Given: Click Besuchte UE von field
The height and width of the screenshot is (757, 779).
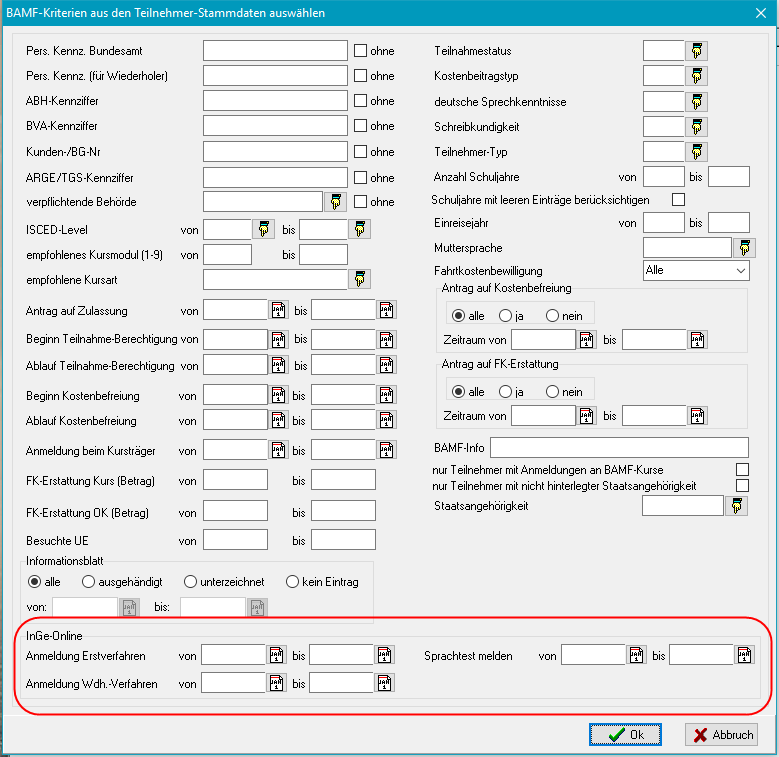Looking at the screenshot, I should click(235, 540).
